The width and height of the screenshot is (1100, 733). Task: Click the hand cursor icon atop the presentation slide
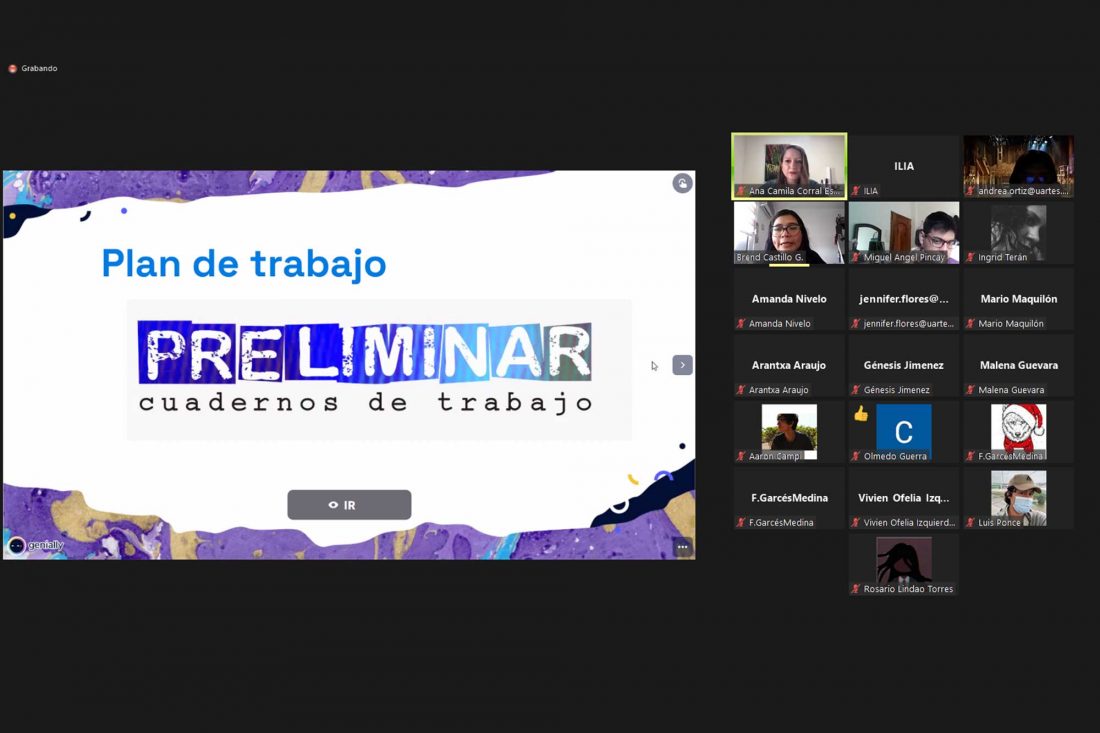click(x=681, y=183)
